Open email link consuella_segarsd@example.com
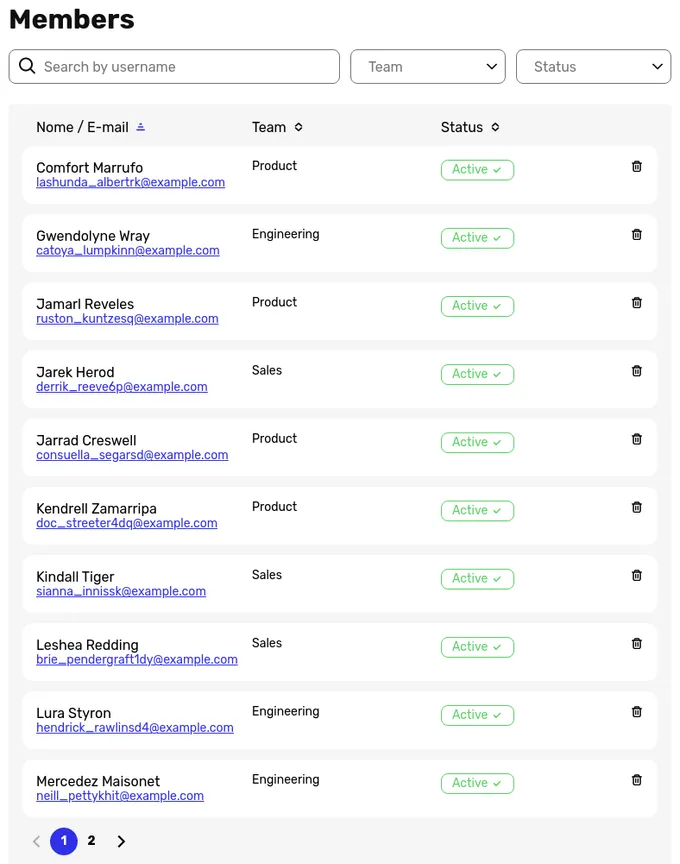The image size is (680, 864). 132,455
